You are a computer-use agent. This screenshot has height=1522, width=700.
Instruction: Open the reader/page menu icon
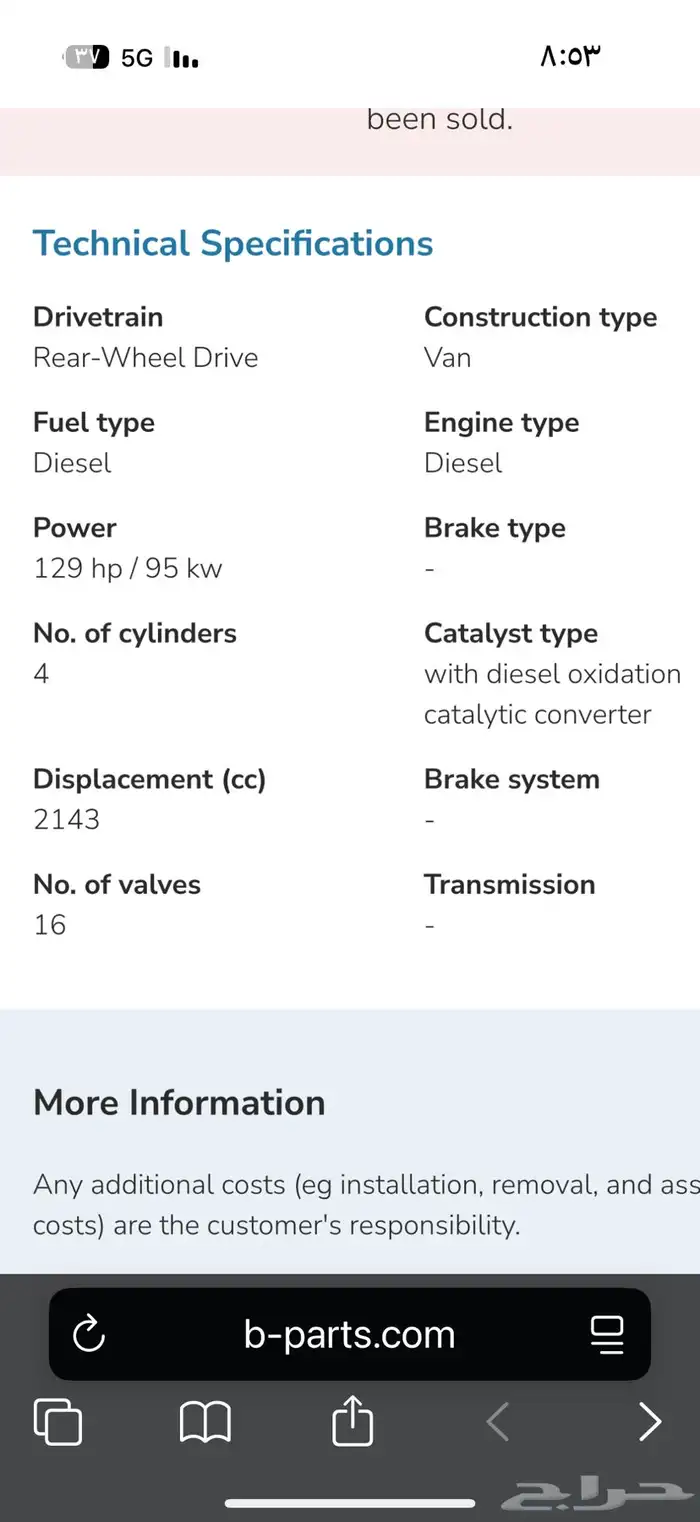click(607, 1334)
